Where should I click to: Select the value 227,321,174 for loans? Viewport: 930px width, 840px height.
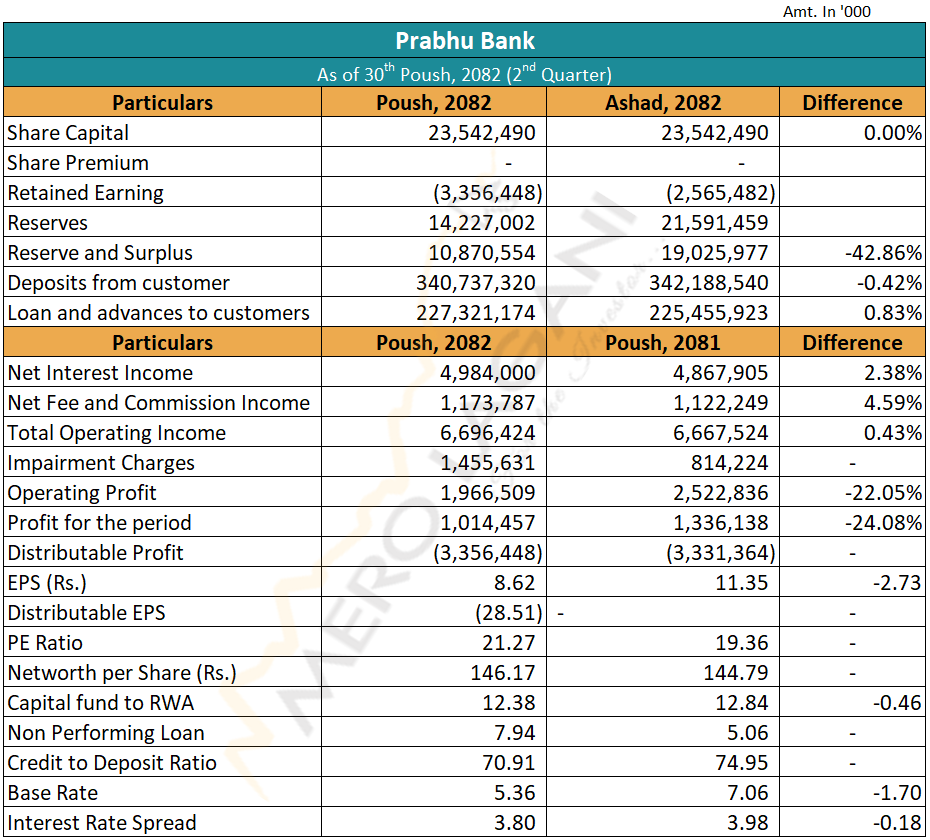pos(475,313)
